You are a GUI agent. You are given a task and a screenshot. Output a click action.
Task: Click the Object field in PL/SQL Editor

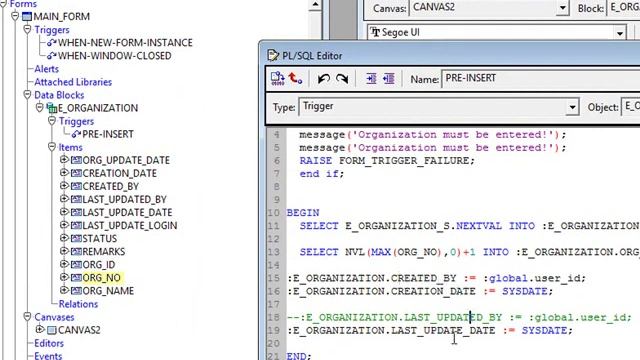click(x=630, y=107)
